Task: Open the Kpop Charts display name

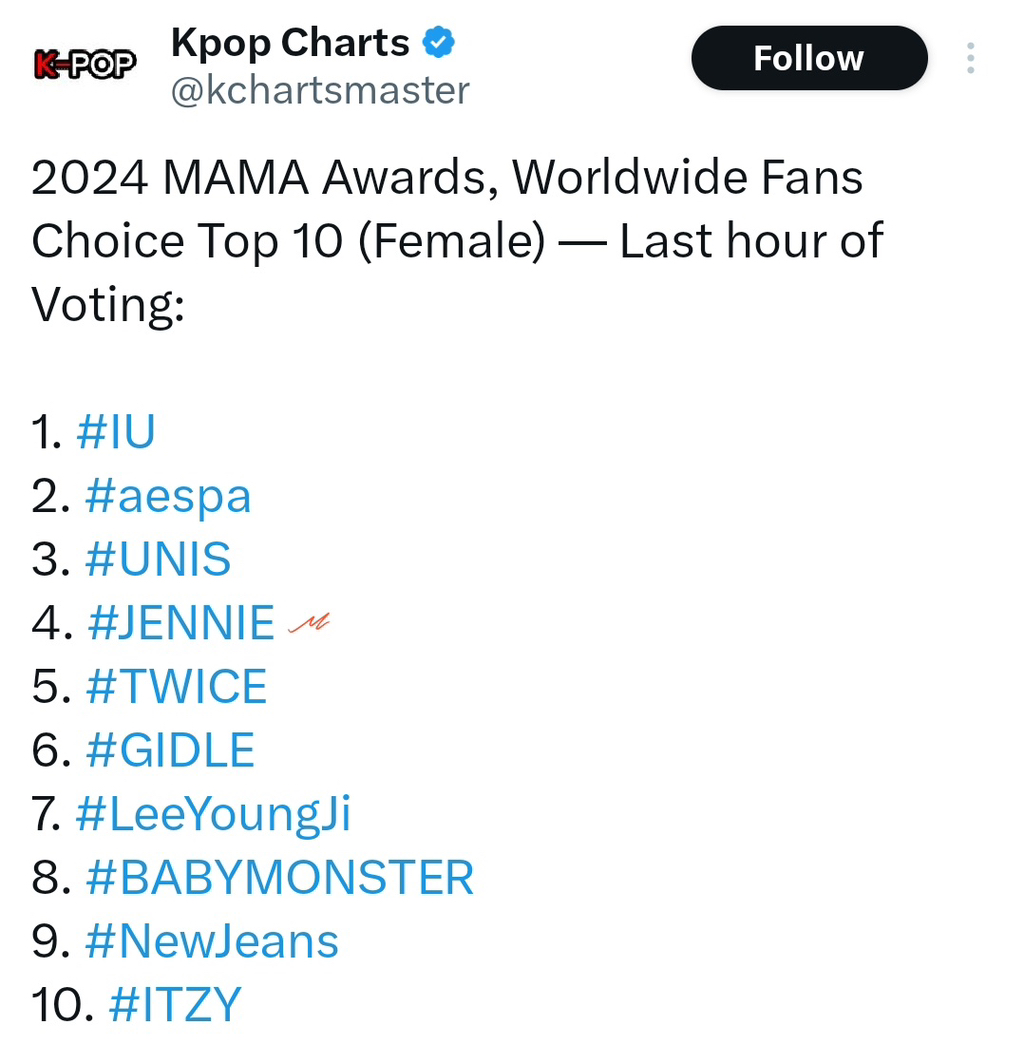Action: [290, 43]
